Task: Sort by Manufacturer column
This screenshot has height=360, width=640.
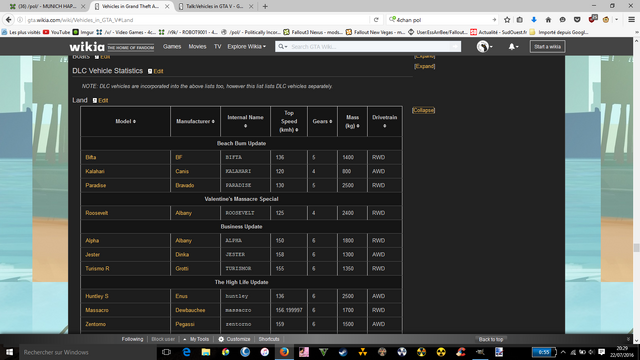Action: click(195, 121)
